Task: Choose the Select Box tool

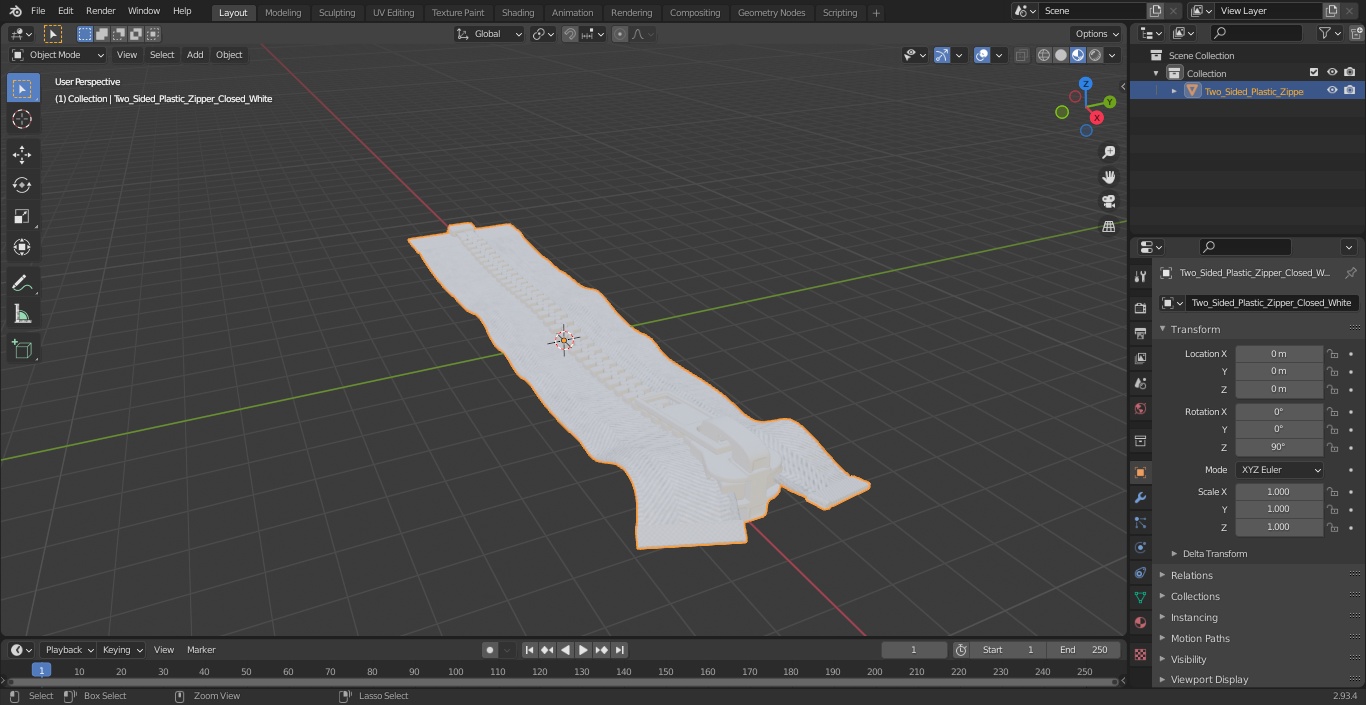Action: [x=22, y=88]
